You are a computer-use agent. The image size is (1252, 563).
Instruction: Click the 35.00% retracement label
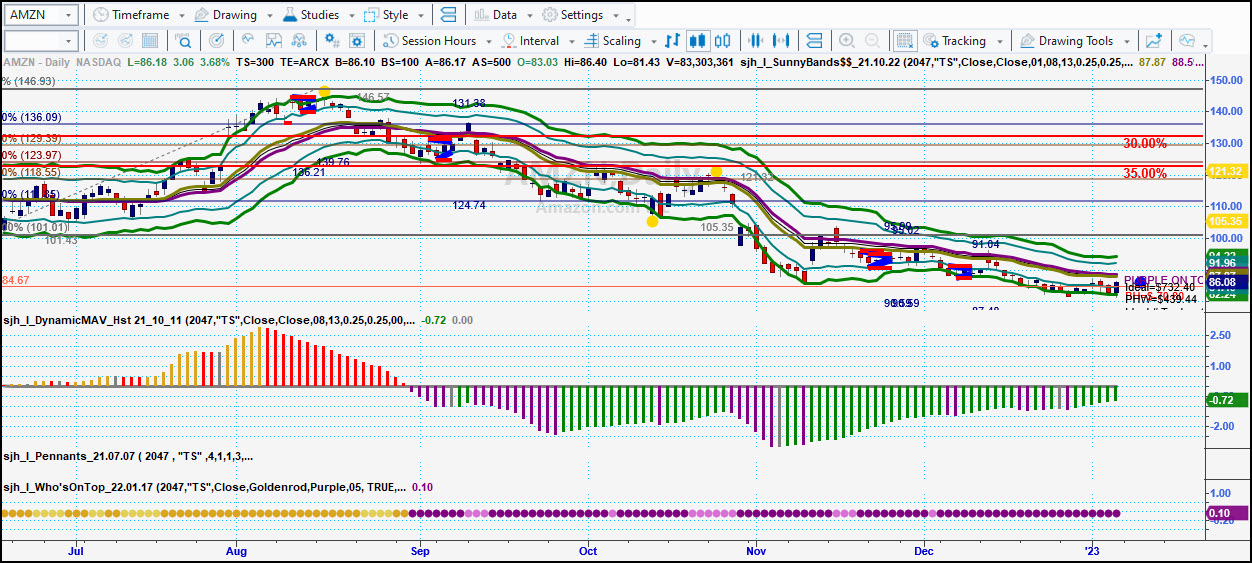point(1144,173)
